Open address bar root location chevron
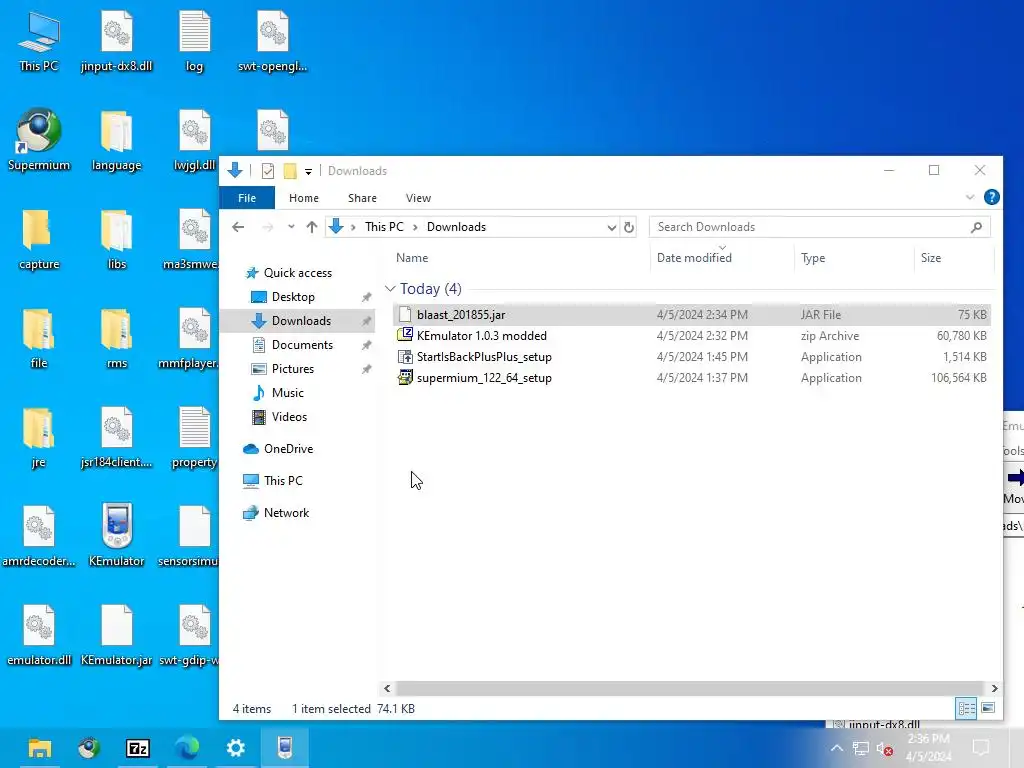1024x768 pixels. [353, 227]
